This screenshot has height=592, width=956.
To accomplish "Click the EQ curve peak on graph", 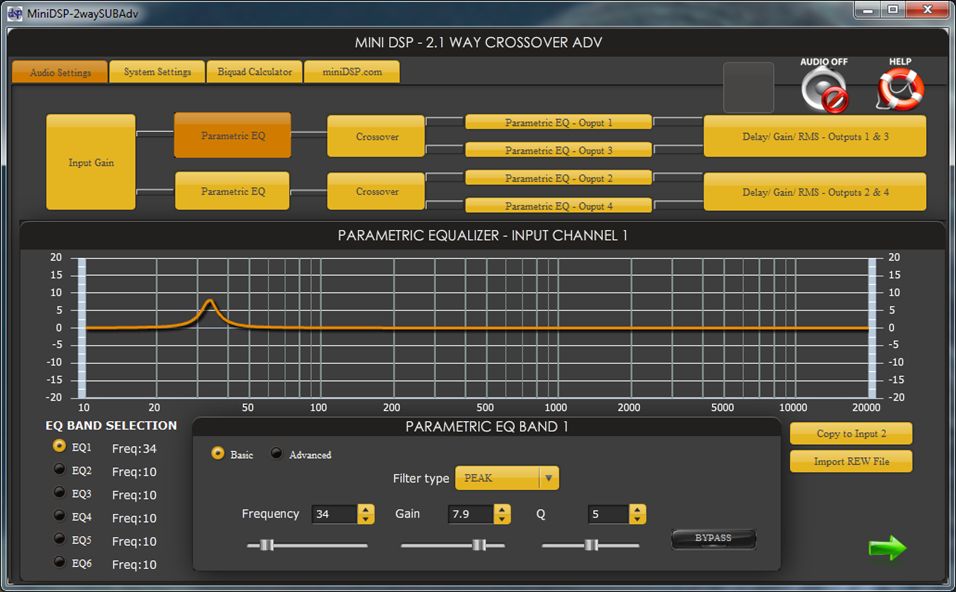I will (x=210, y=301).
